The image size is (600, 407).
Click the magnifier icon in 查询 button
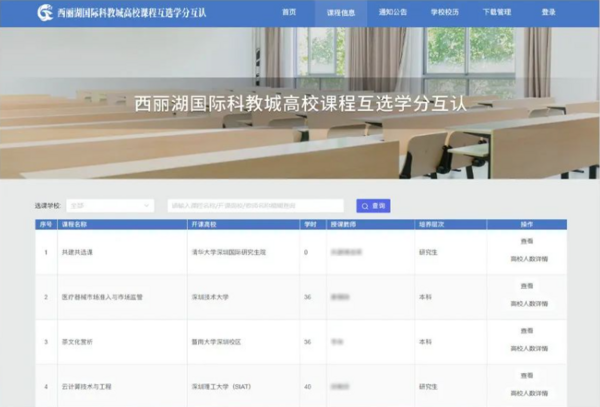[x=365, y=206]
